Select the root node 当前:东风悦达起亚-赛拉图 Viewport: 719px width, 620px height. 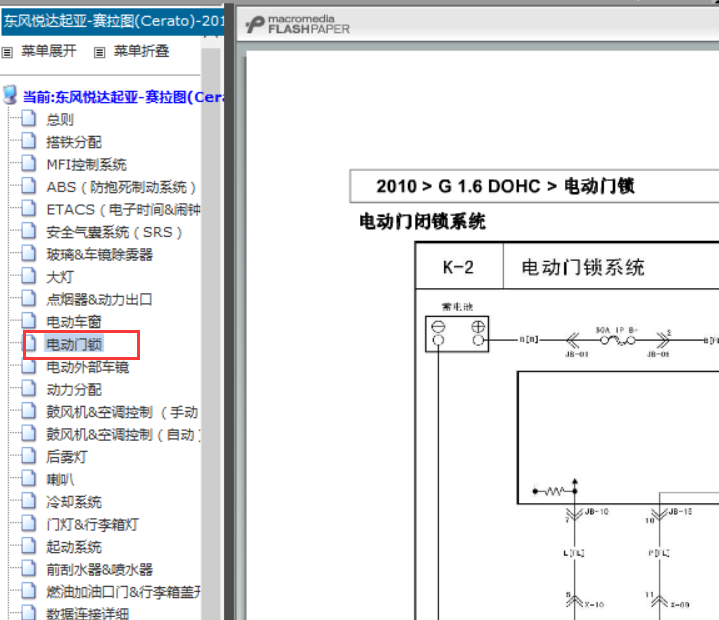click(x=123, y=97)
